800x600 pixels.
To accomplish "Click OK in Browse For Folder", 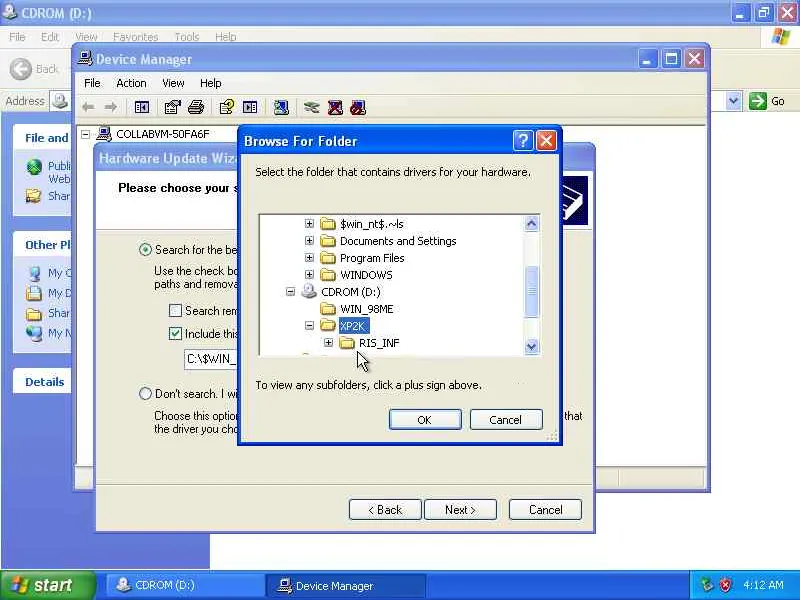I will (425, 419).
